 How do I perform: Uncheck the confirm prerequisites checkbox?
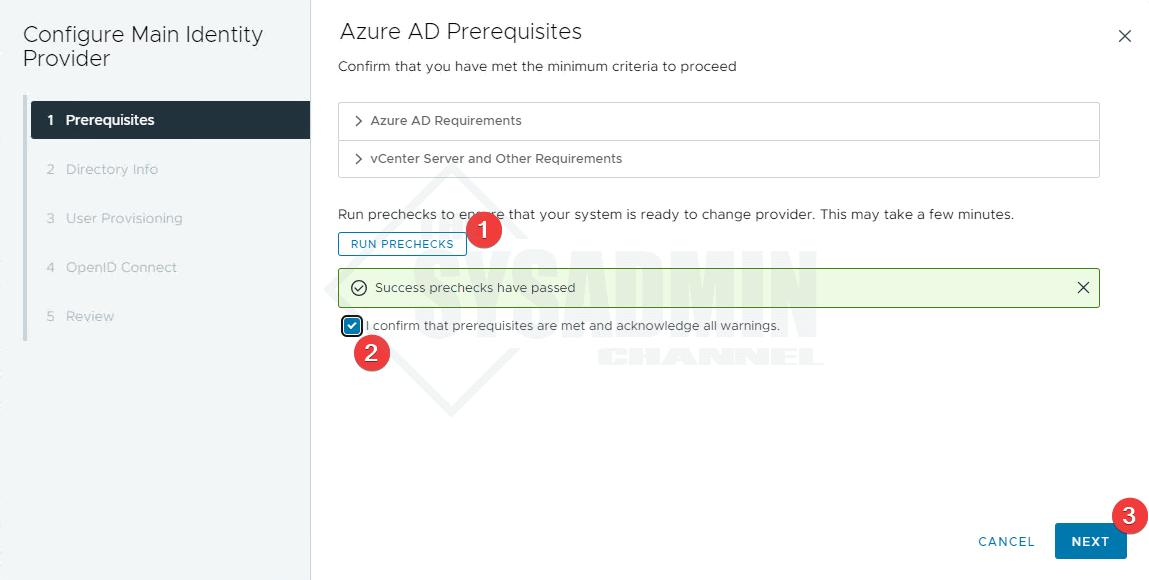tap(352, 326)
